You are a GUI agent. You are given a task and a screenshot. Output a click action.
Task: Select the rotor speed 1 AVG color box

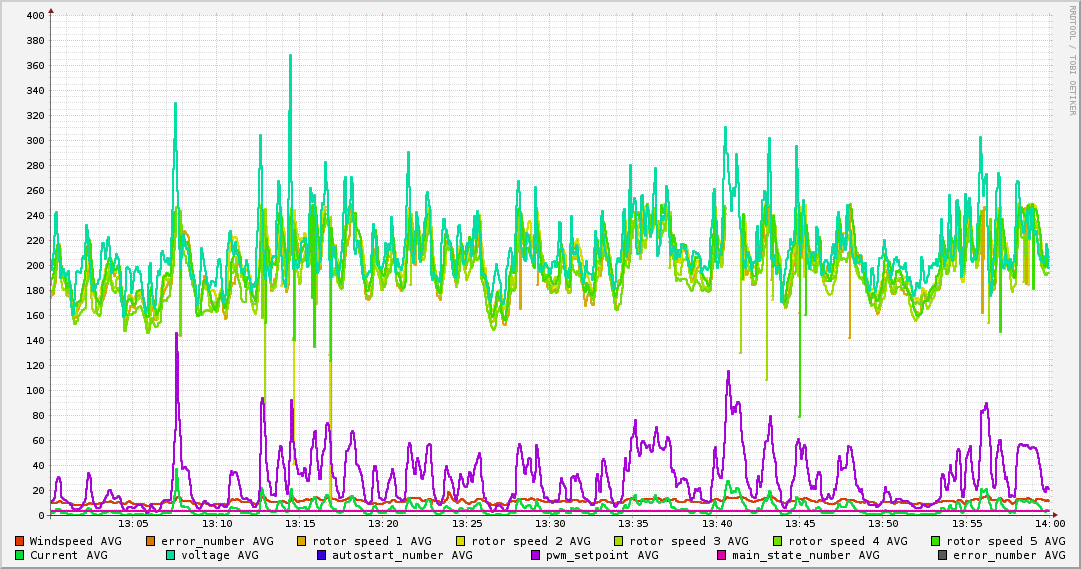pyautogui.click(x=302, y=541)
